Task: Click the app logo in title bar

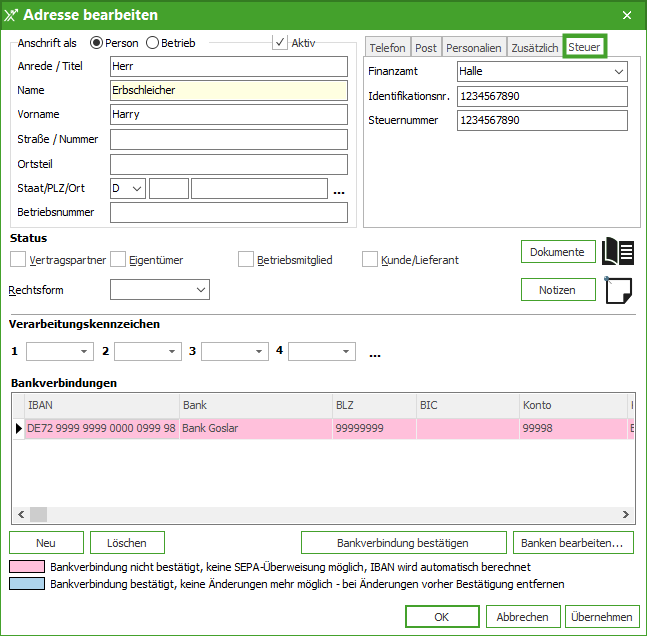Action: point(11,15)
